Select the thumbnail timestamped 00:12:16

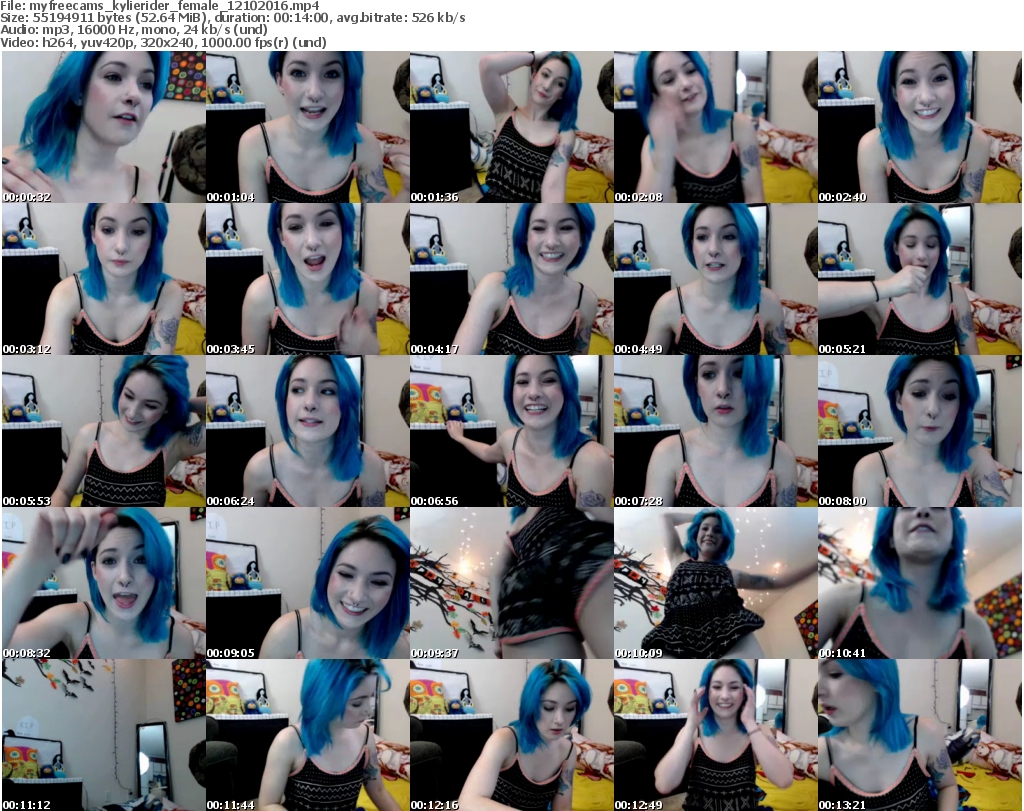click(512, 735)
